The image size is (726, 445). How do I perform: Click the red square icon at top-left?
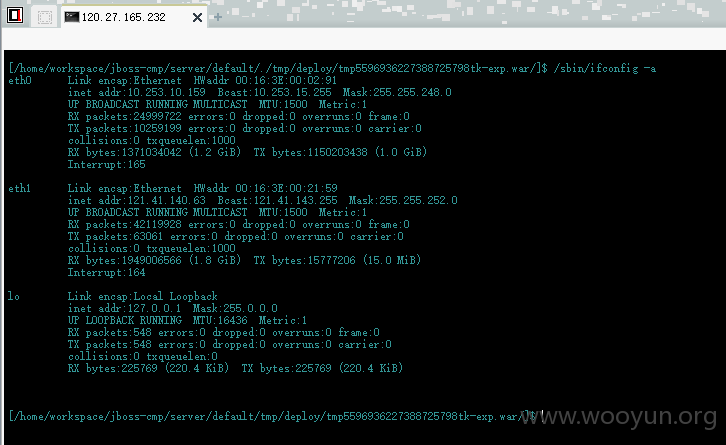pos(15,15)
